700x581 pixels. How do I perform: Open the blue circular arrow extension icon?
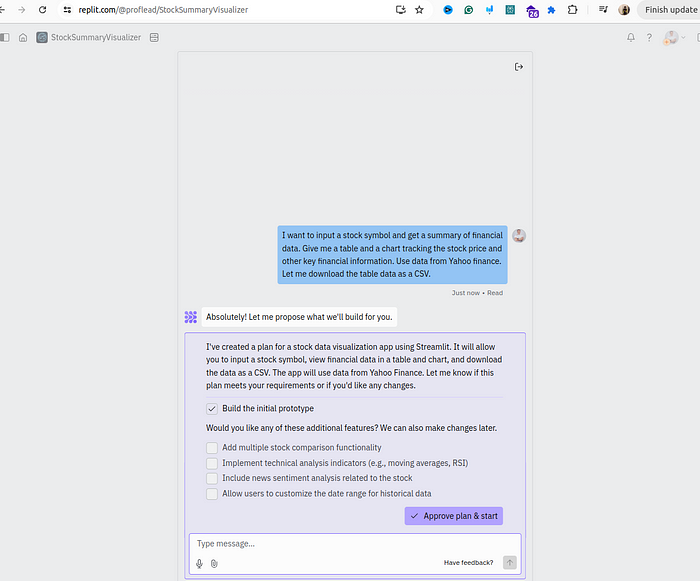[x=448, y=9]
